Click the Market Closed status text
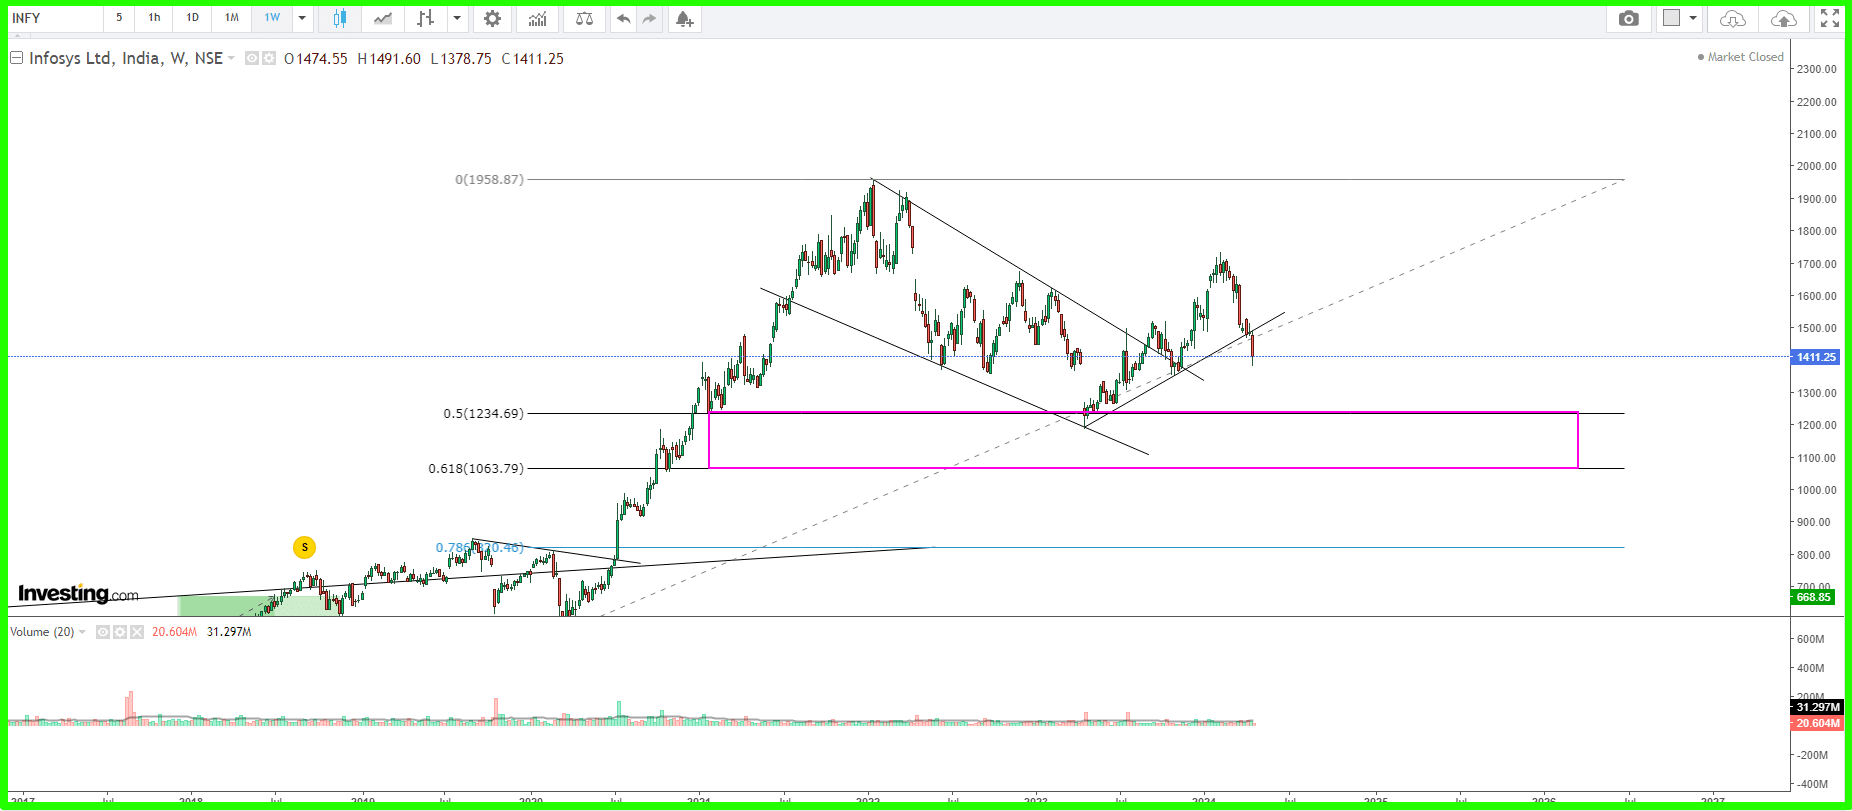This screenshot has width=1852, height=811. point(1745,57)
